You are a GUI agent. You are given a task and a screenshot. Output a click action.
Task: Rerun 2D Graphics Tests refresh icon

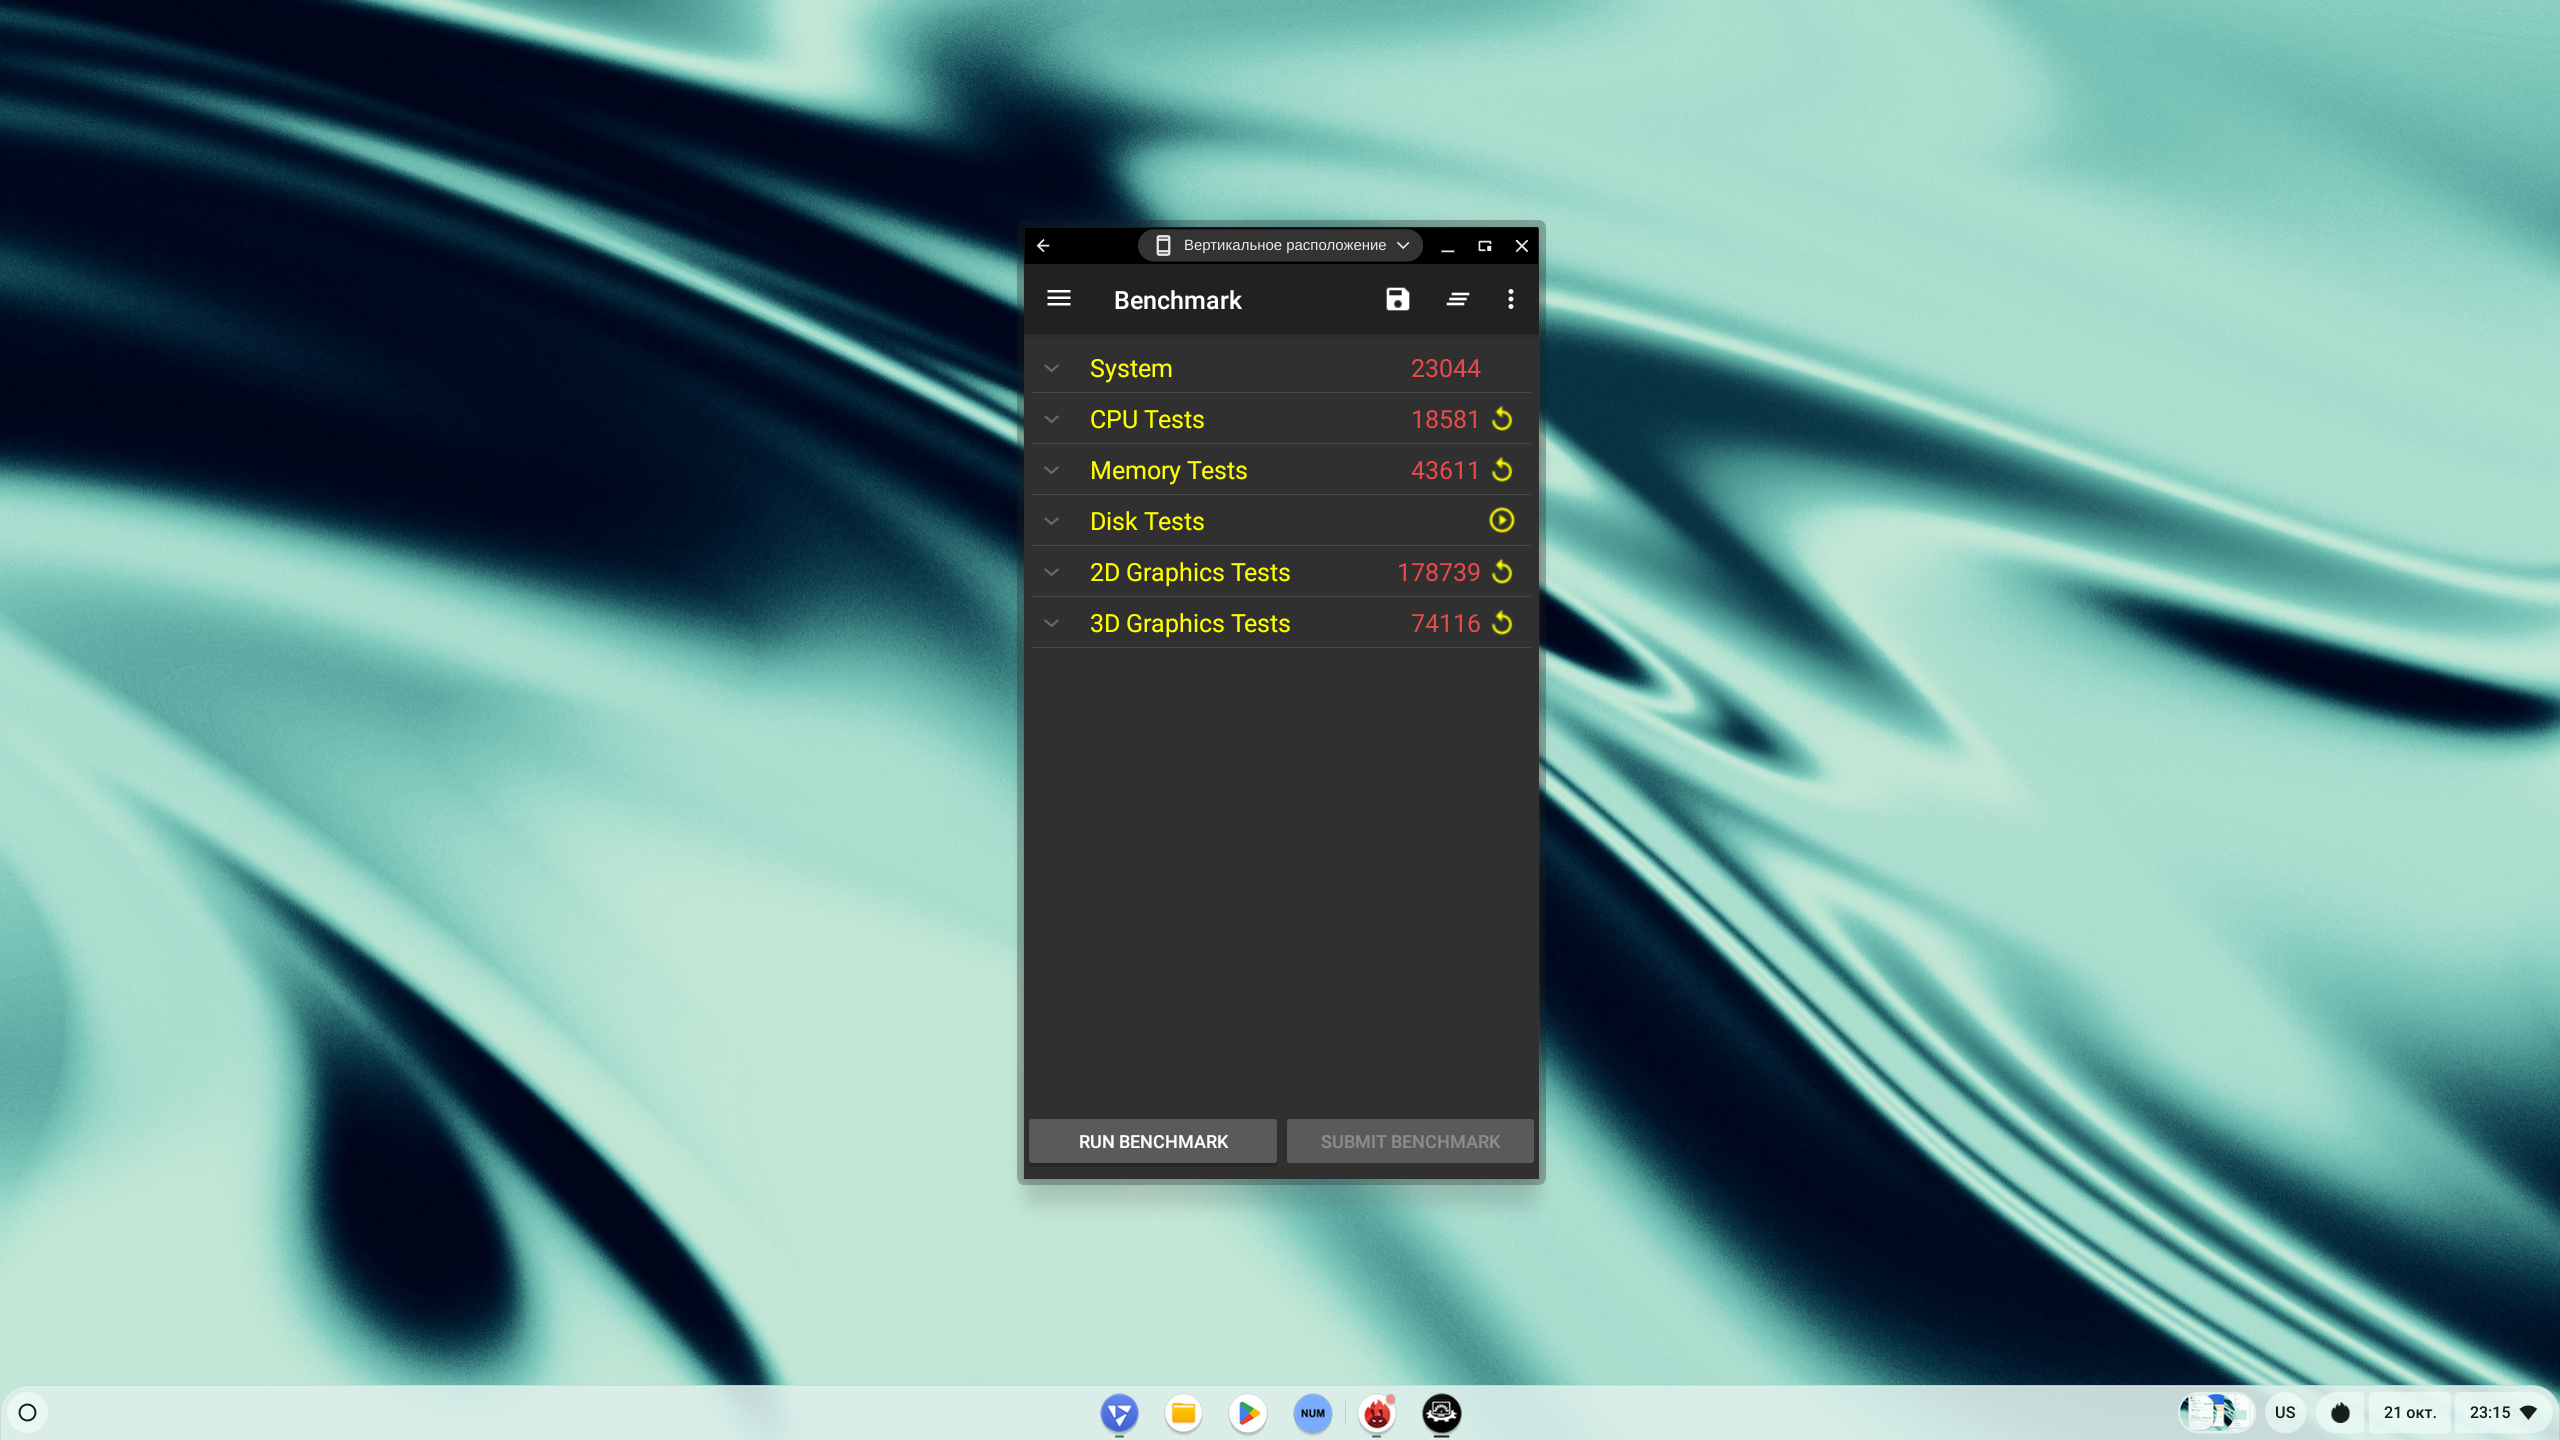tap(1501, 572)
